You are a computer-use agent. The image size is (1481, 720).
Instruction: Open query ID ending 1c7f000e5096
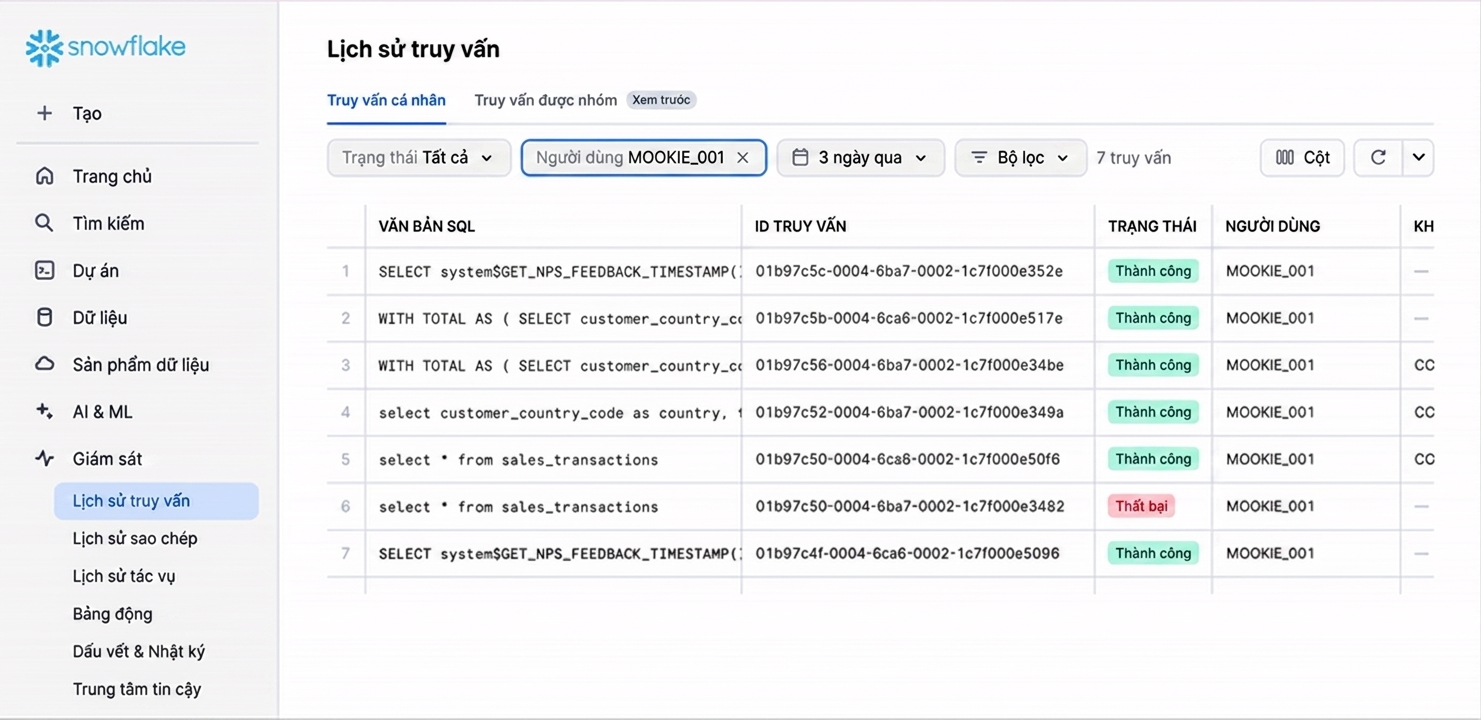[908, 553]
